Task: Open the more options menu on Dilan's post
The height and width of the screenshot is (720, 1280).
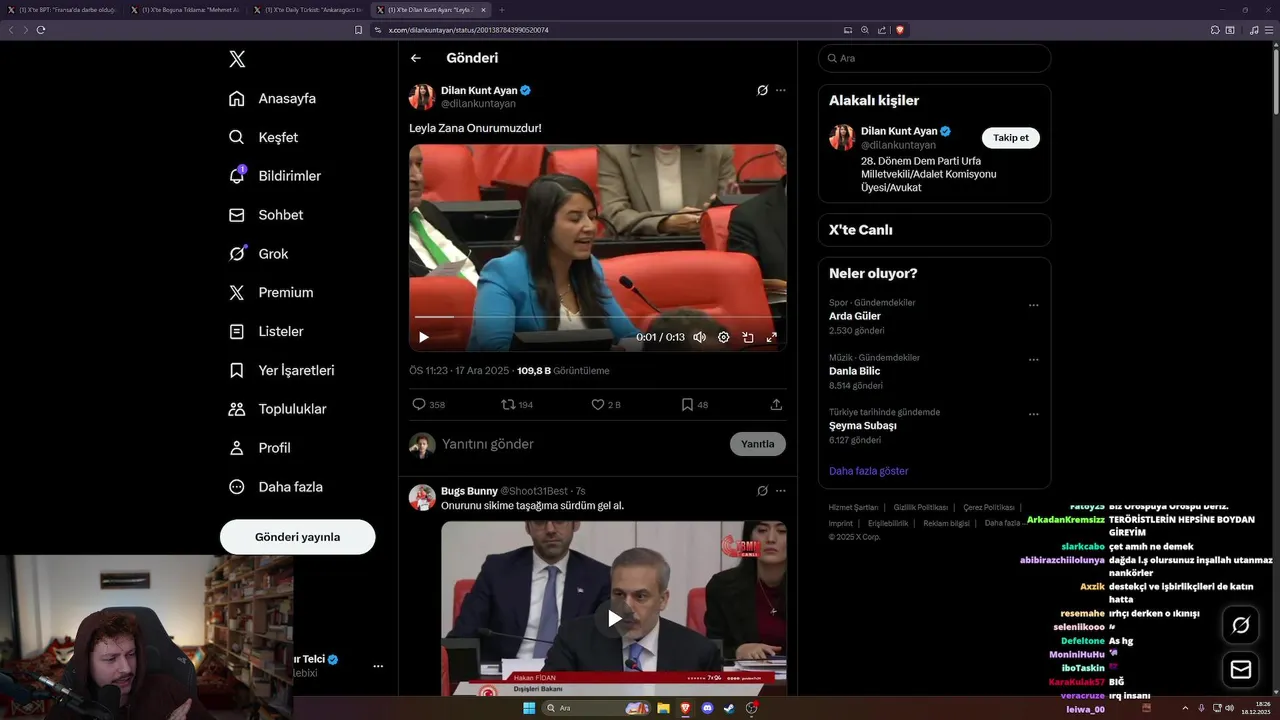Action: point(781,90)
